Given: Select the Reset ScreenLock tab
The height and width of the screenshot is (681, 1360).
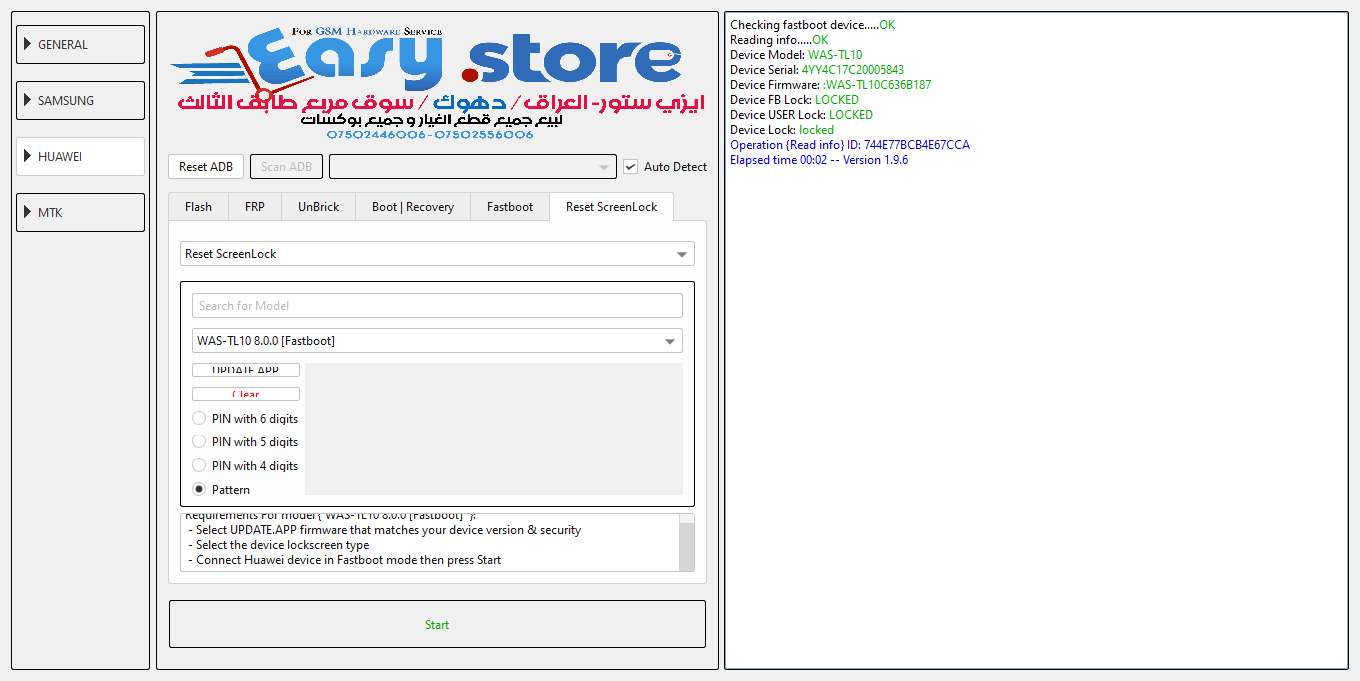Looking at the screenshot, I should [x=612, y=207].
